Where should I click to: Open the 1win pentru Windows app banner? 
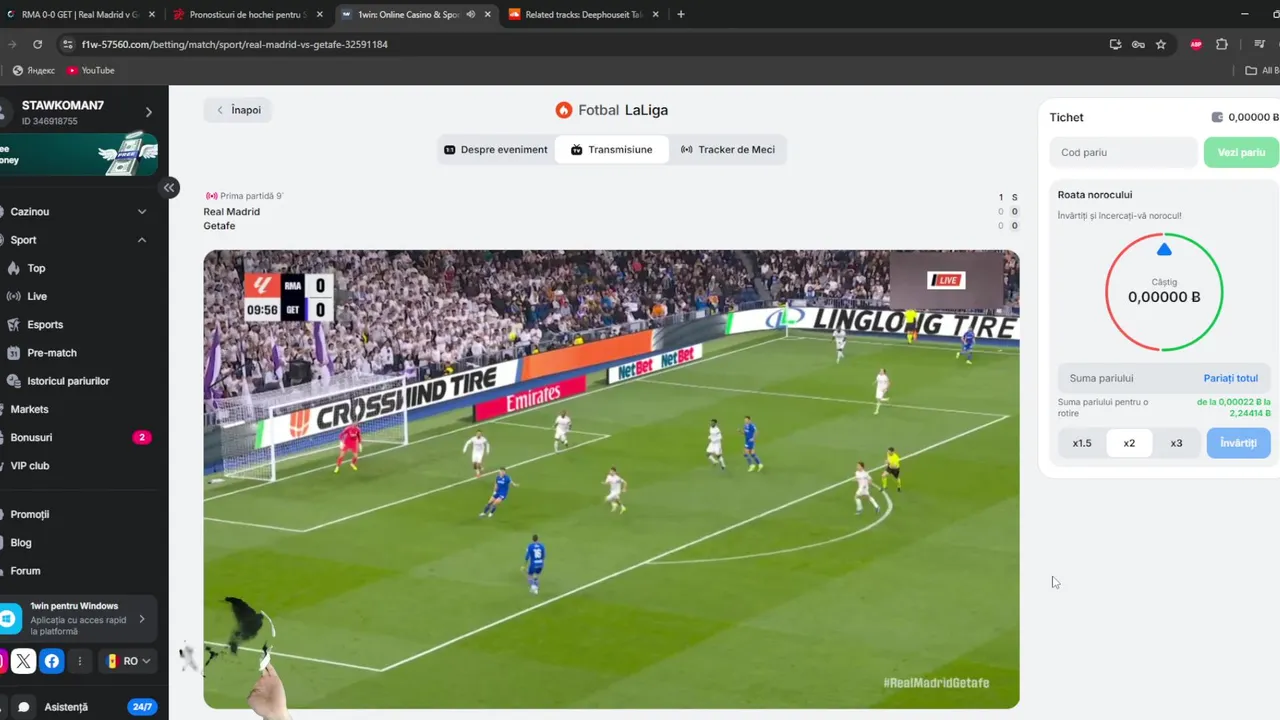point(78,619)
